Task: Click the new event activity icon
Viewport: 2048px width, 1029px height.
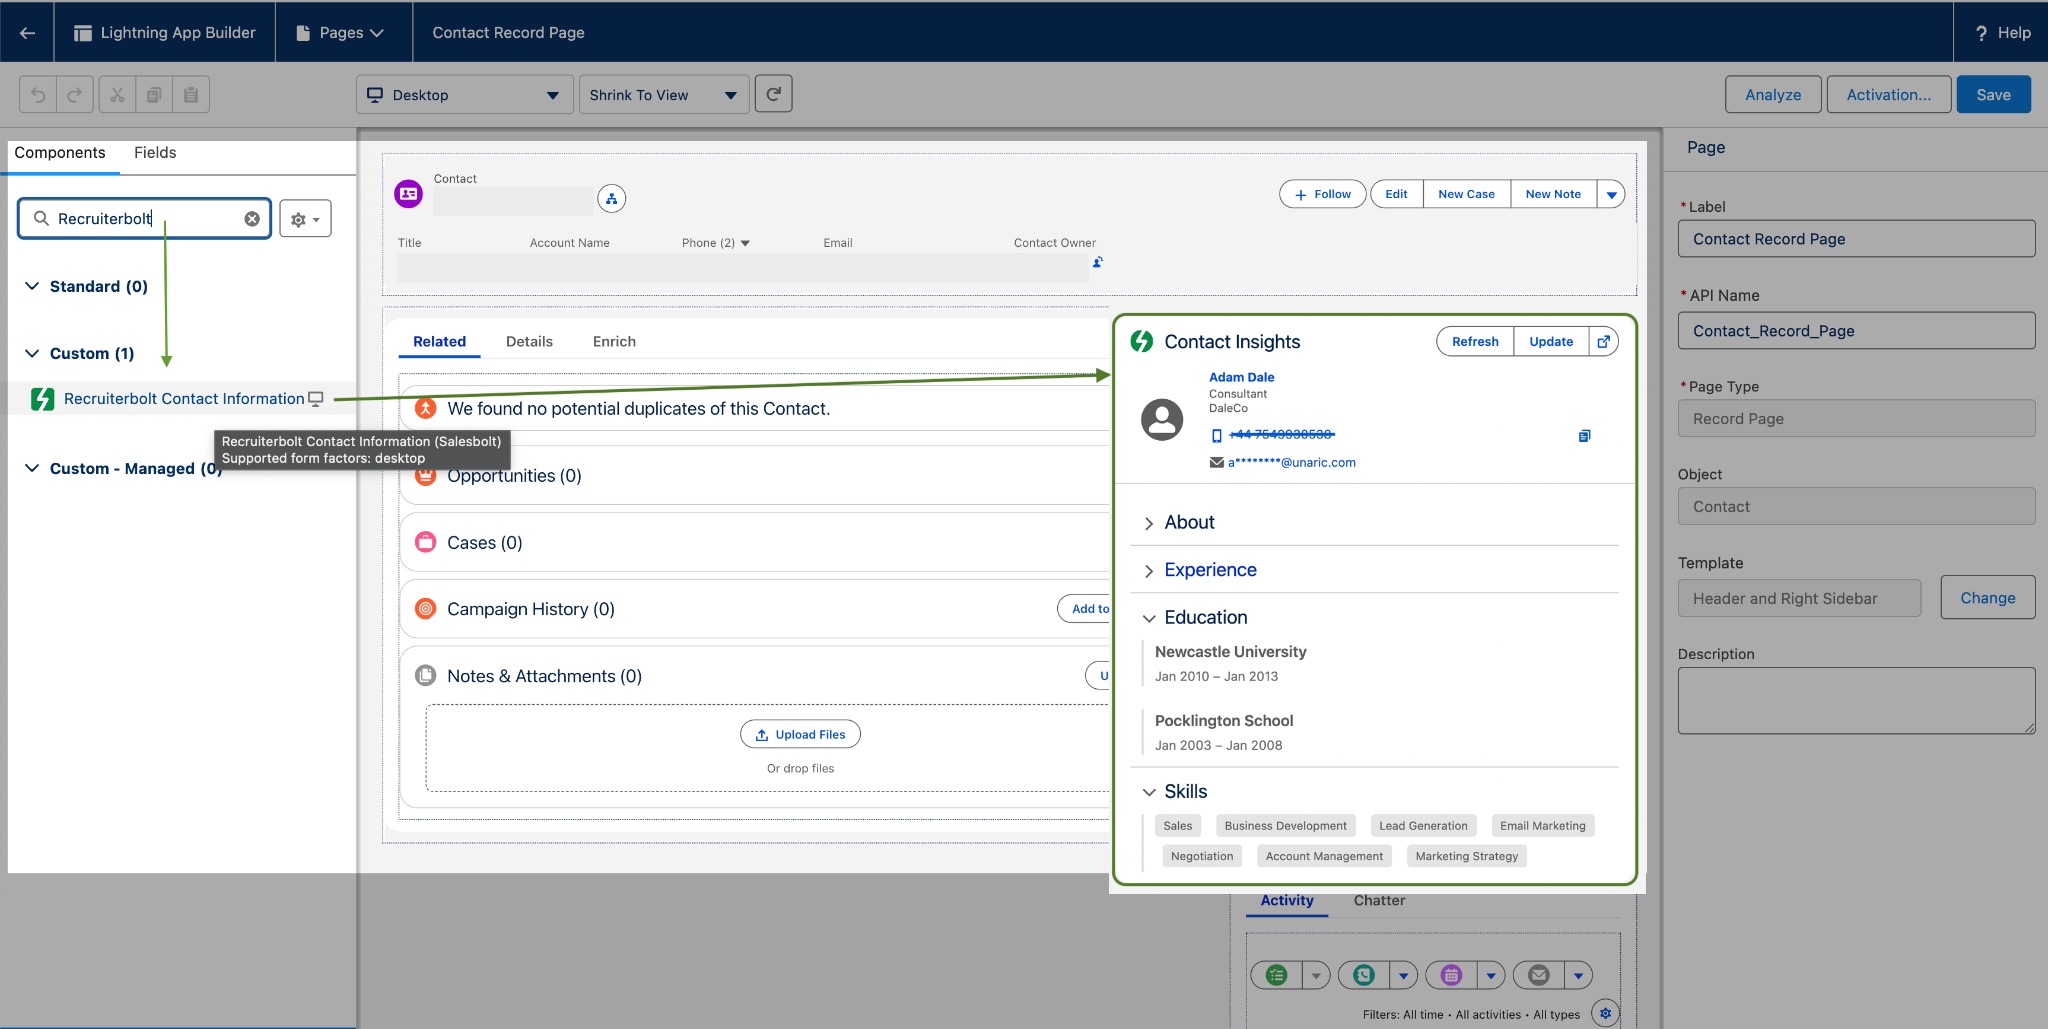Action: [1451, 975]
